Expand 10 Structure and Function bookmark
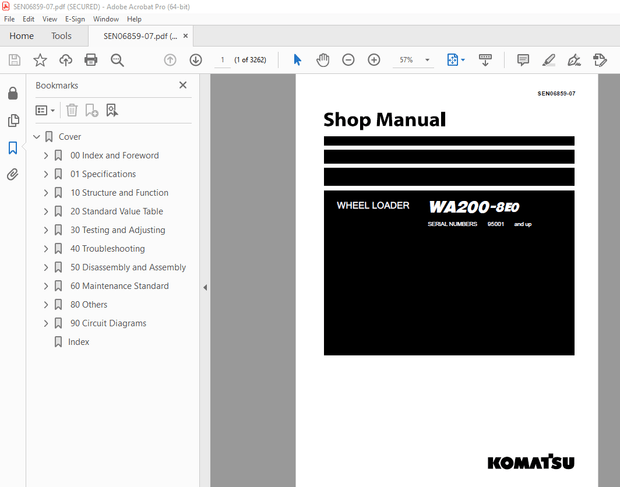This screenshot has height=487, width=620. pos(46,193)
